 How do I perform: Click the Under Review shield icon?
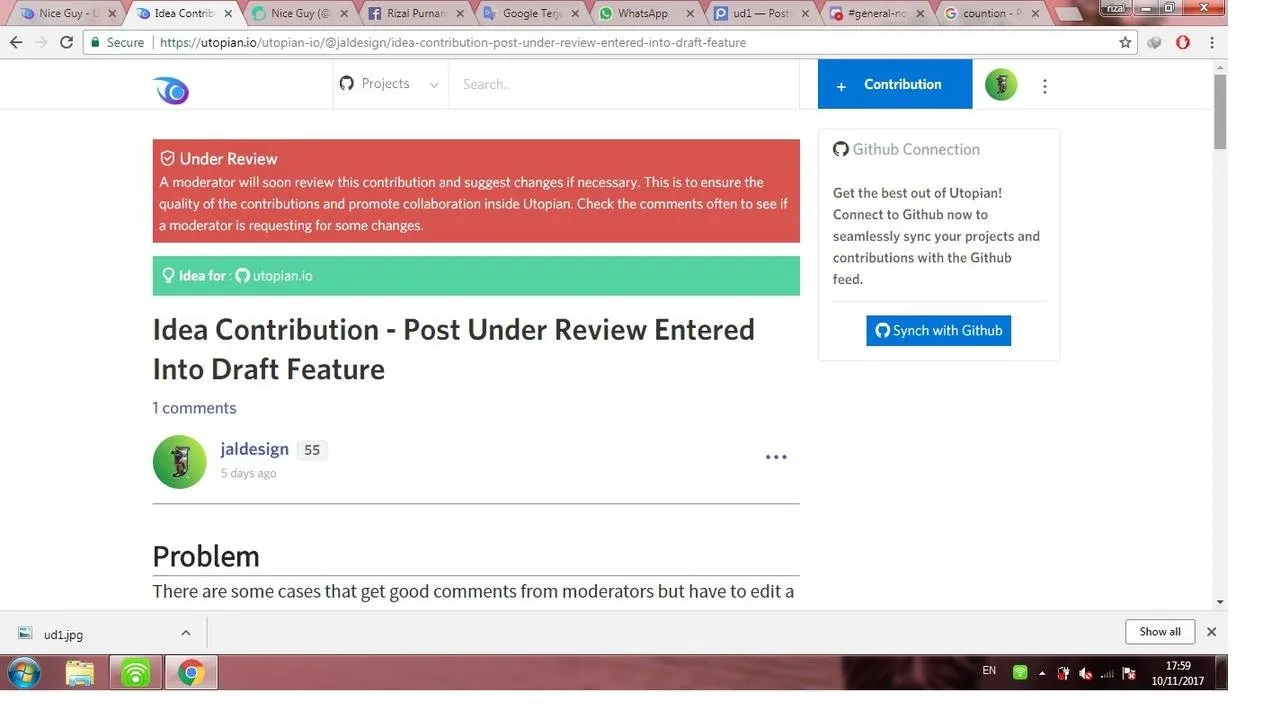[167, 158]
